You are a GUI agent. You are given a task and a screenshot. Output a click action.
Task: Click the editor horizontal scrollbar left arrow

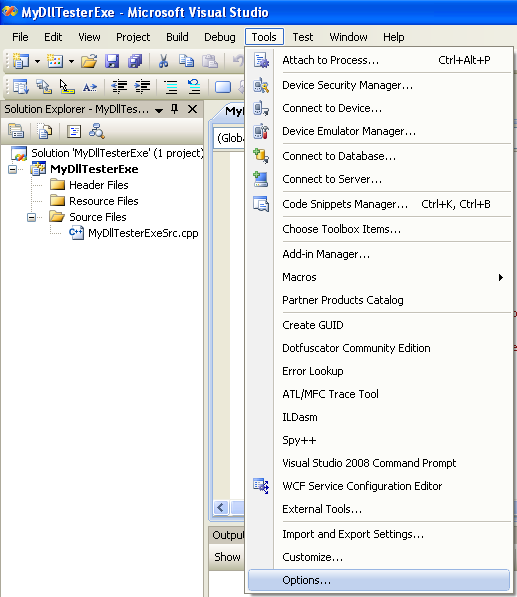(221, 508)
